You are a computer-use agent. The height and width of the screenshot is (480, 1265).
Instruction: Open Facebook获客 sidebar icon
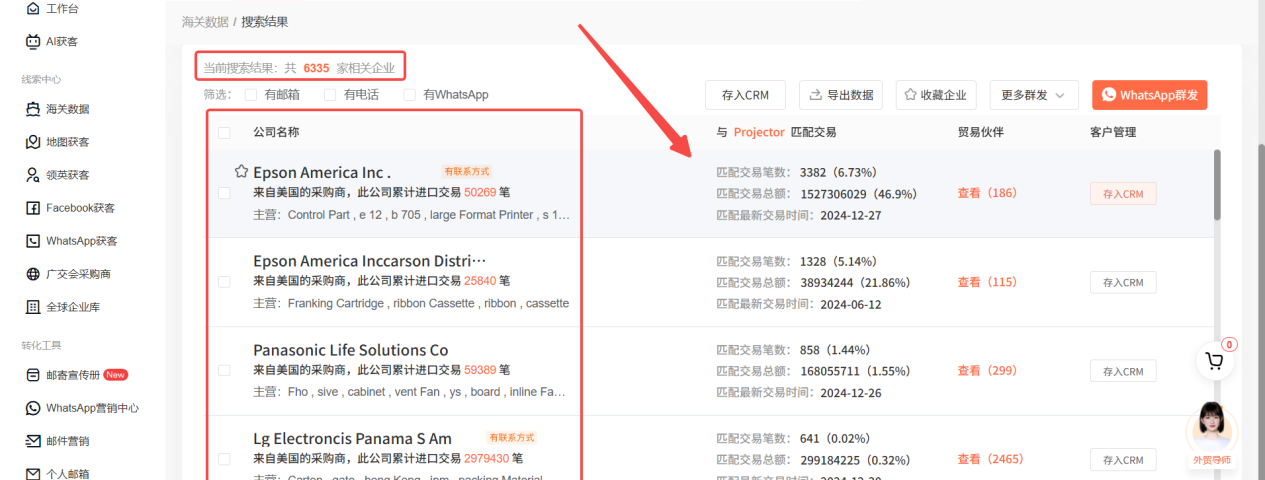point(33,208)
